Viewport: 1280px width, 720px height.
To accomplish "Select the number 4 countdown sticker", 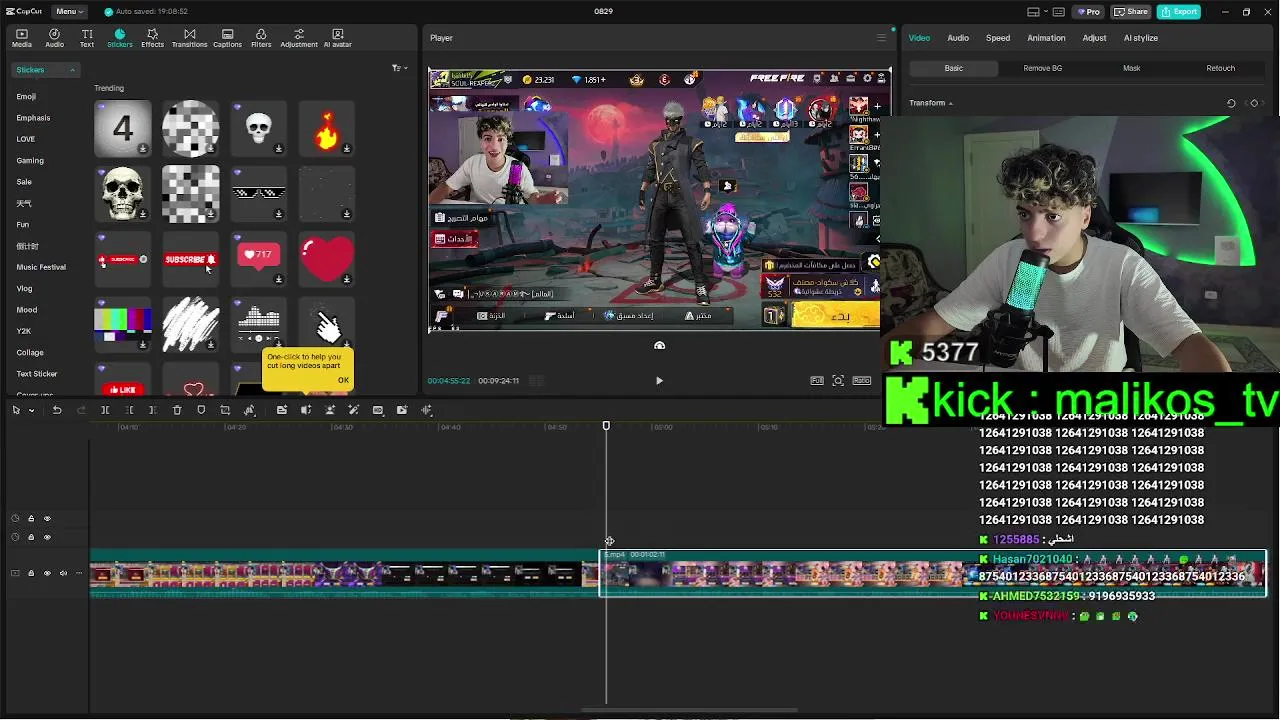I will pos(122,128).
